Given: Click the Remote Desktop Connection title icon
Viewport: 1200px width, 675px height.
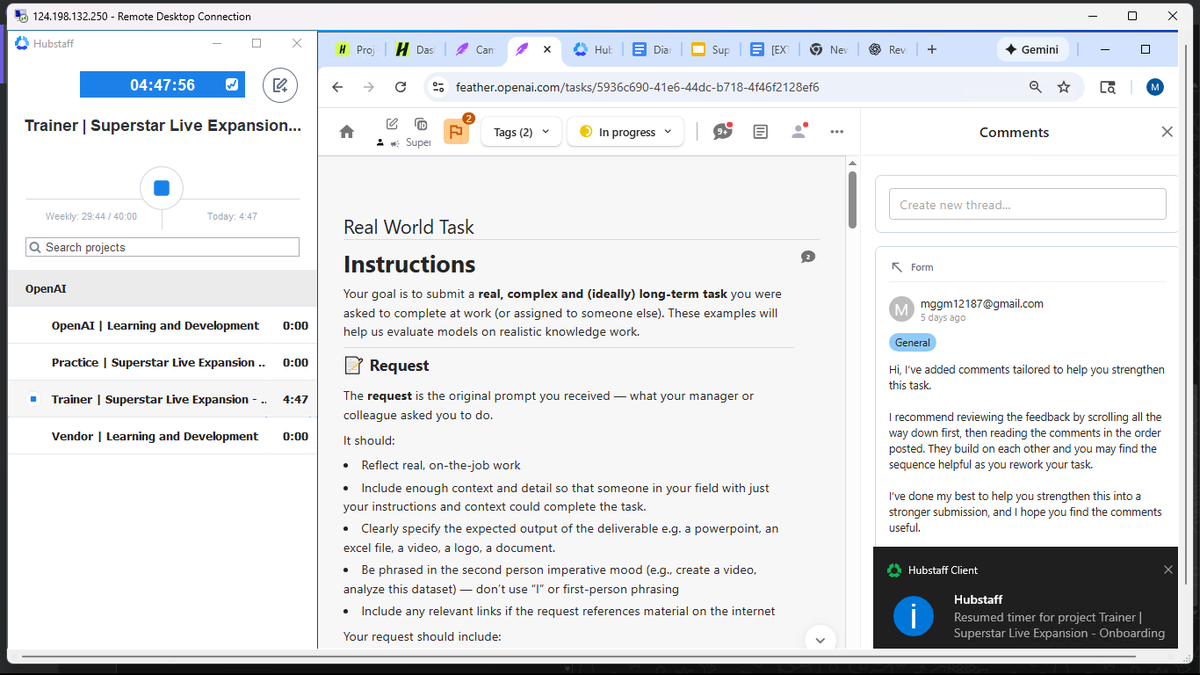Looking at the screenshot, I should pos(22,16).
